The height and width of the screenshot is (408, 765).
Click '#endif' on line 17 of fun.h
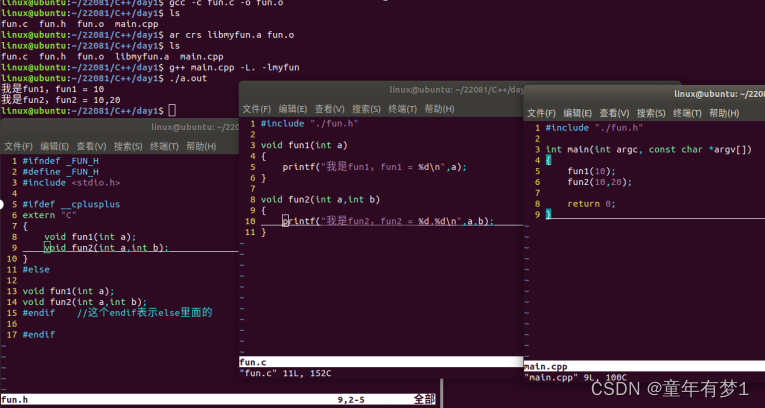pos(39,335)
